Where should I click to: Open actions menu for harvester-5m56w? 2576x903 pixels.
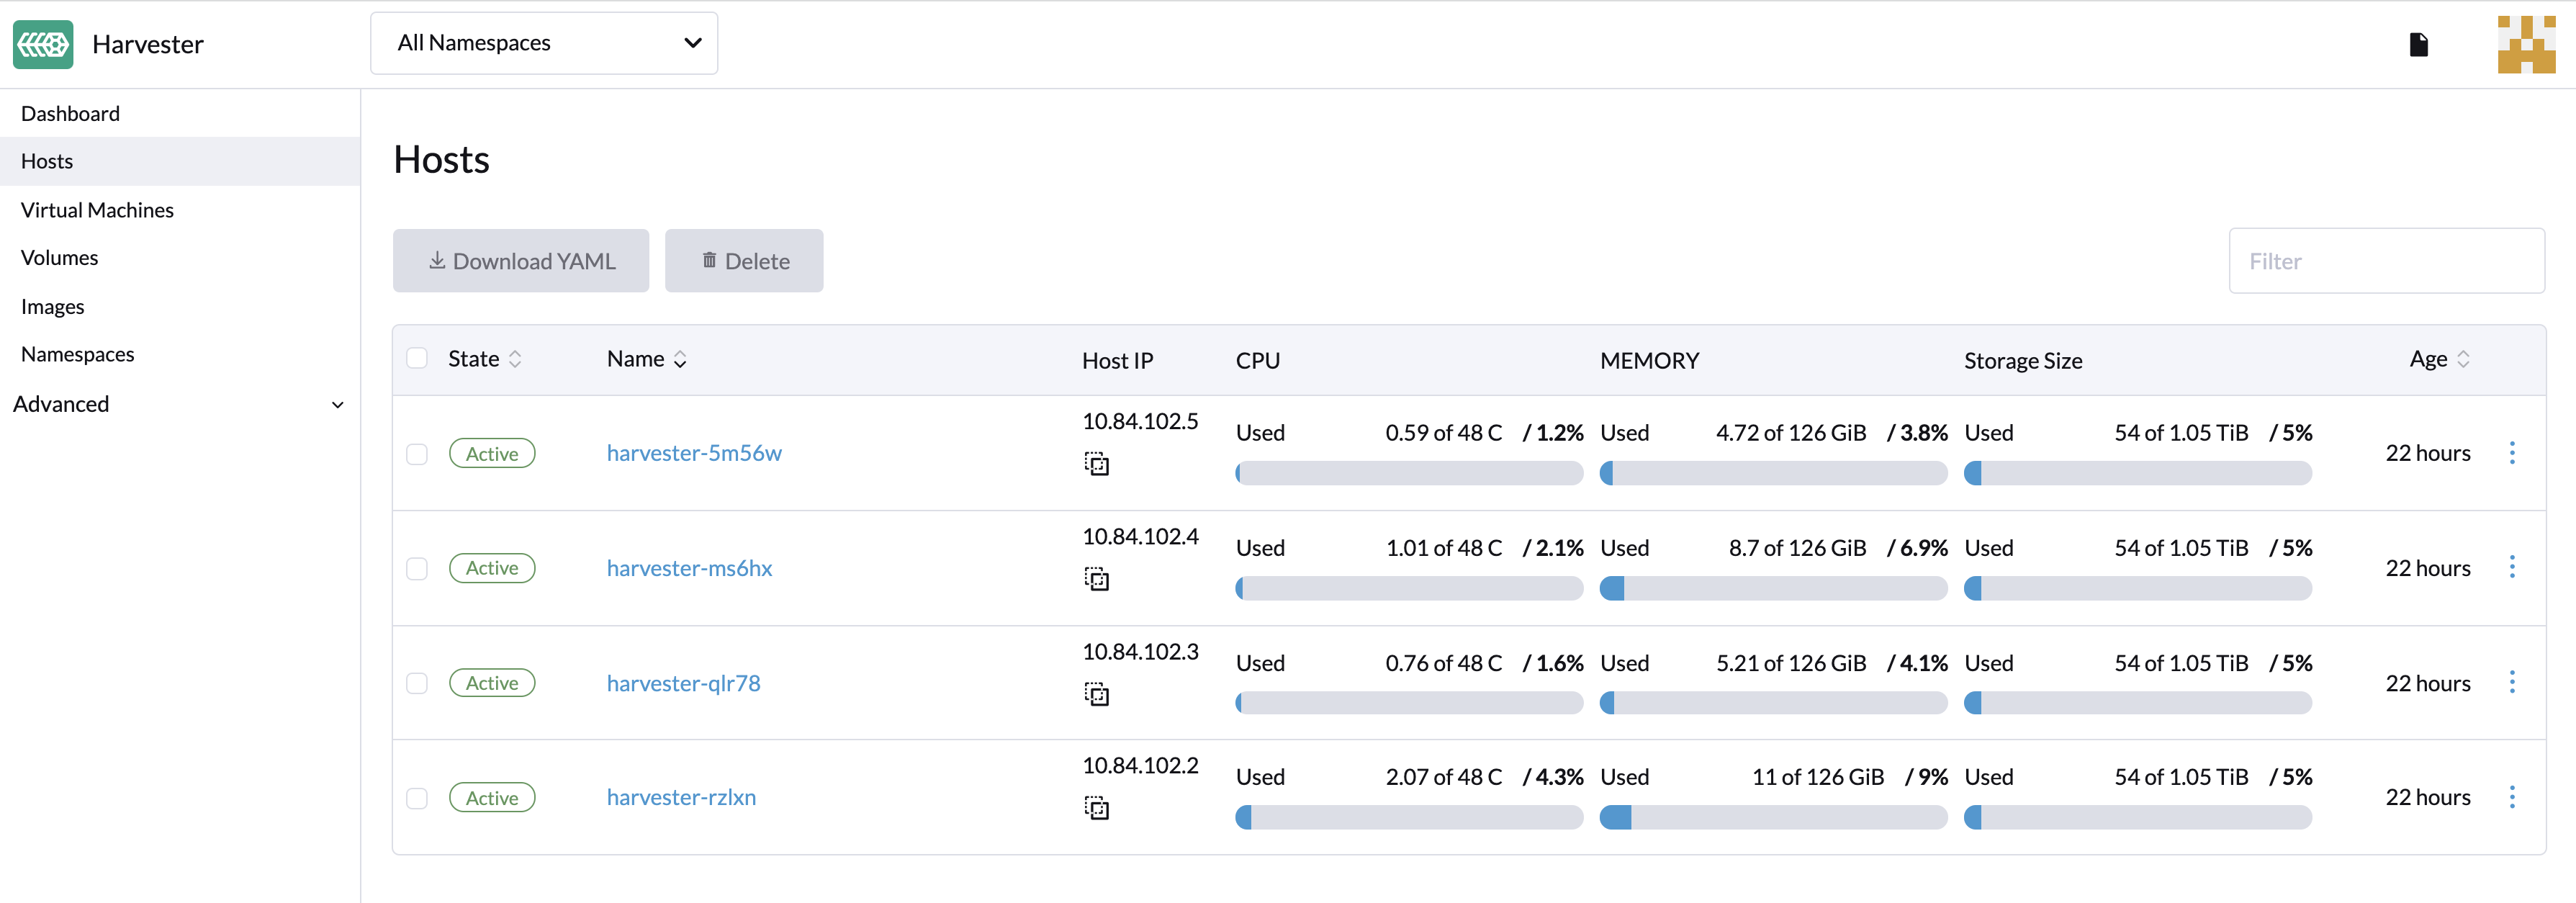(2512, 453)
